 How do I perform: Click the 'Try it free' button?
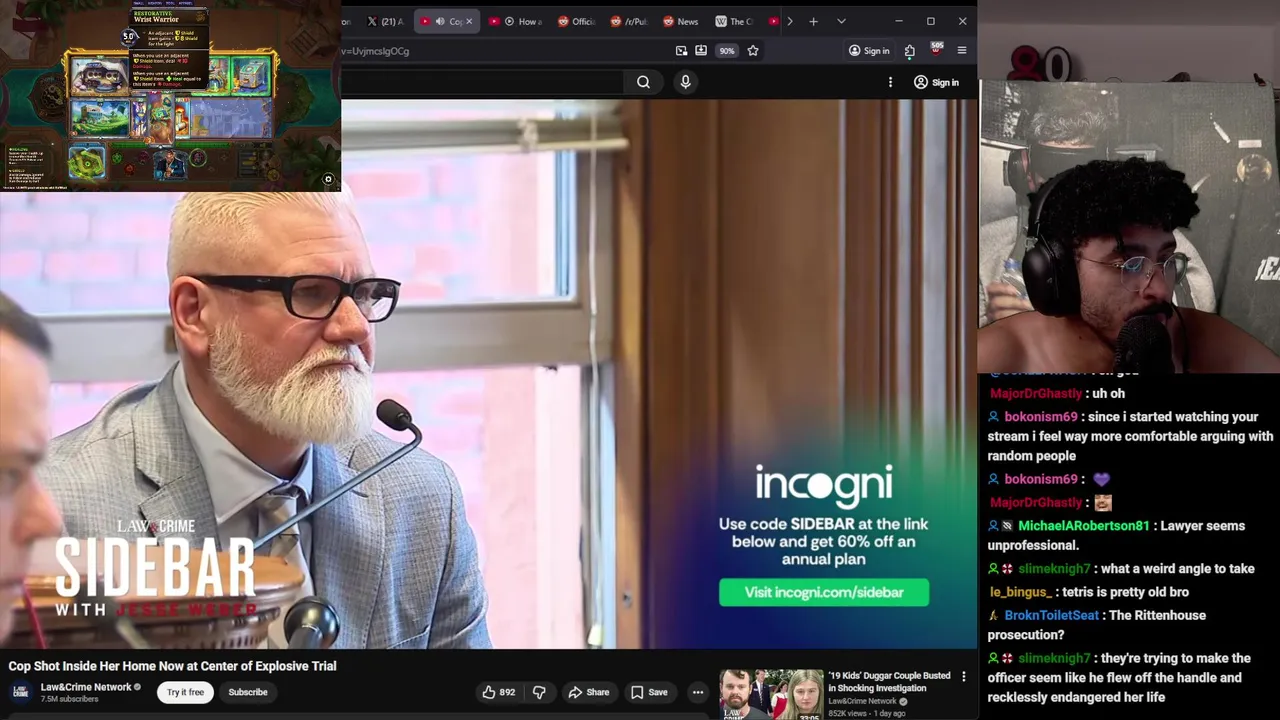point(185,692)
